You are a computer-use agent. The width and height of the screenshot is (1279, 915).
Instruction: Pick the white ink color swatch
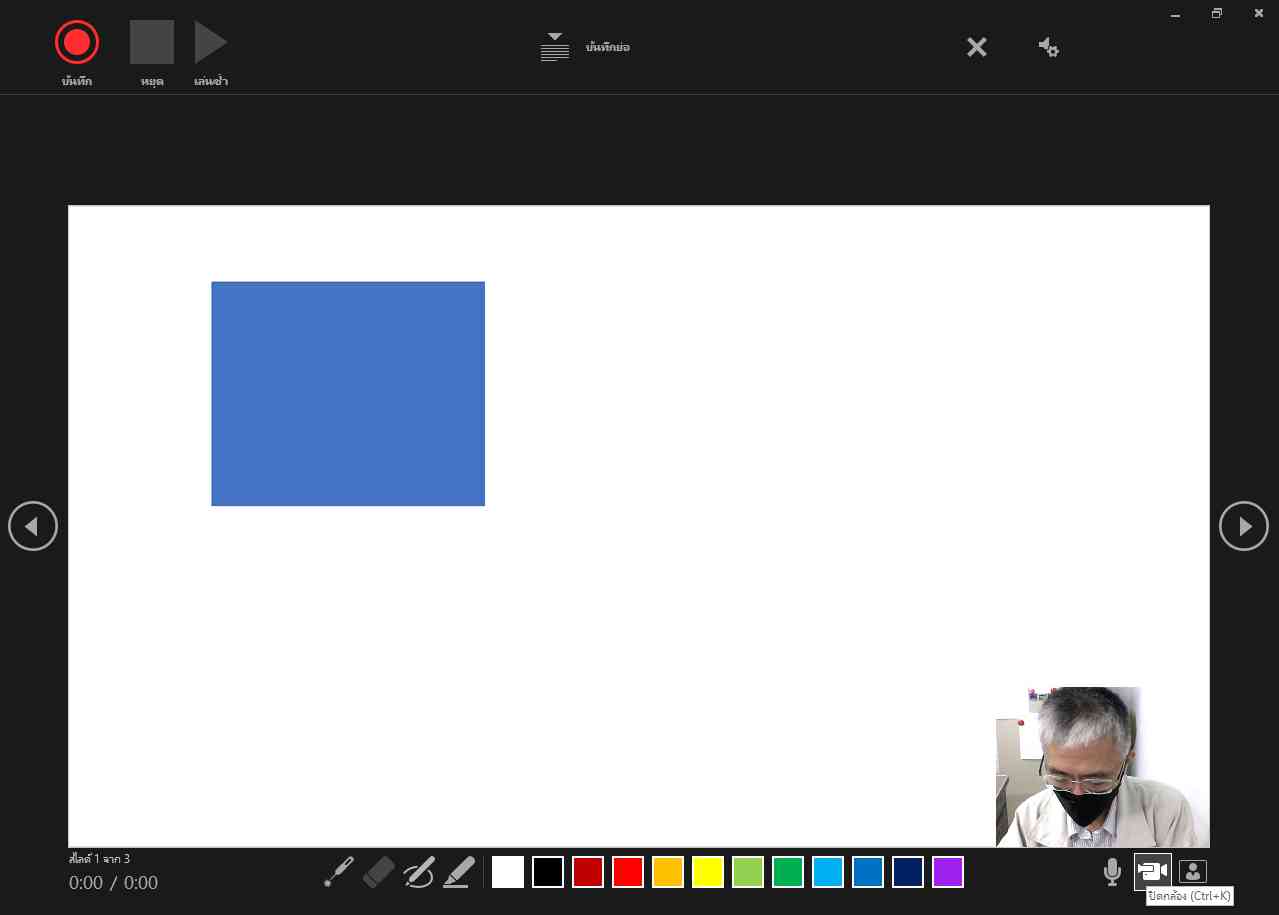click(x=508, y=872)
